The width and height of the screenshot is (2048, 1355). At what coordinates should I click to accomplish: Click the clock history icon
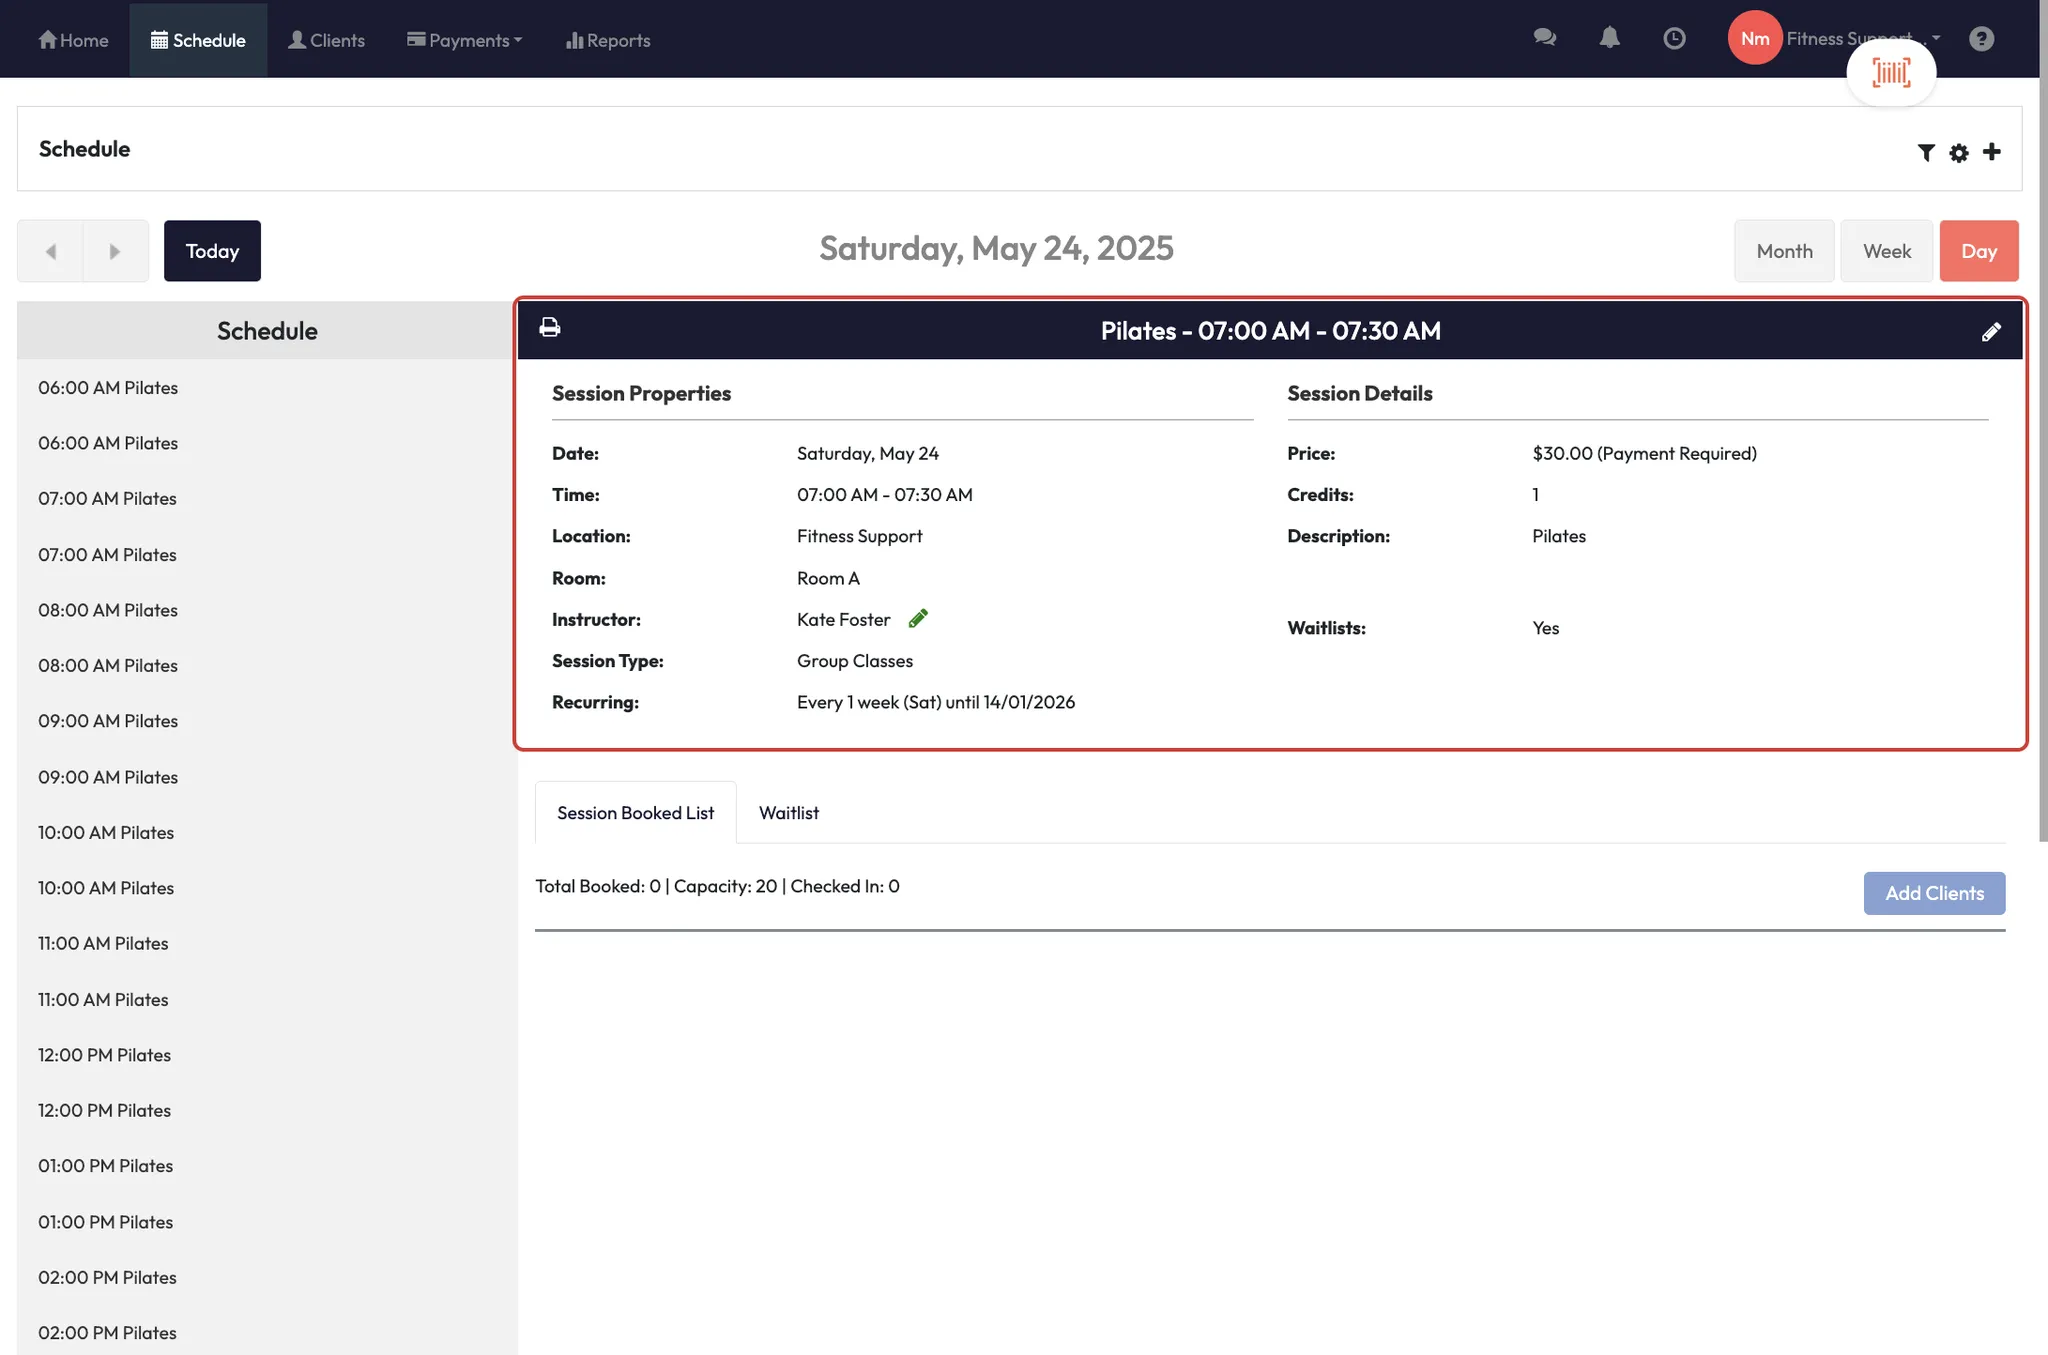click(x=1674, y=38)
